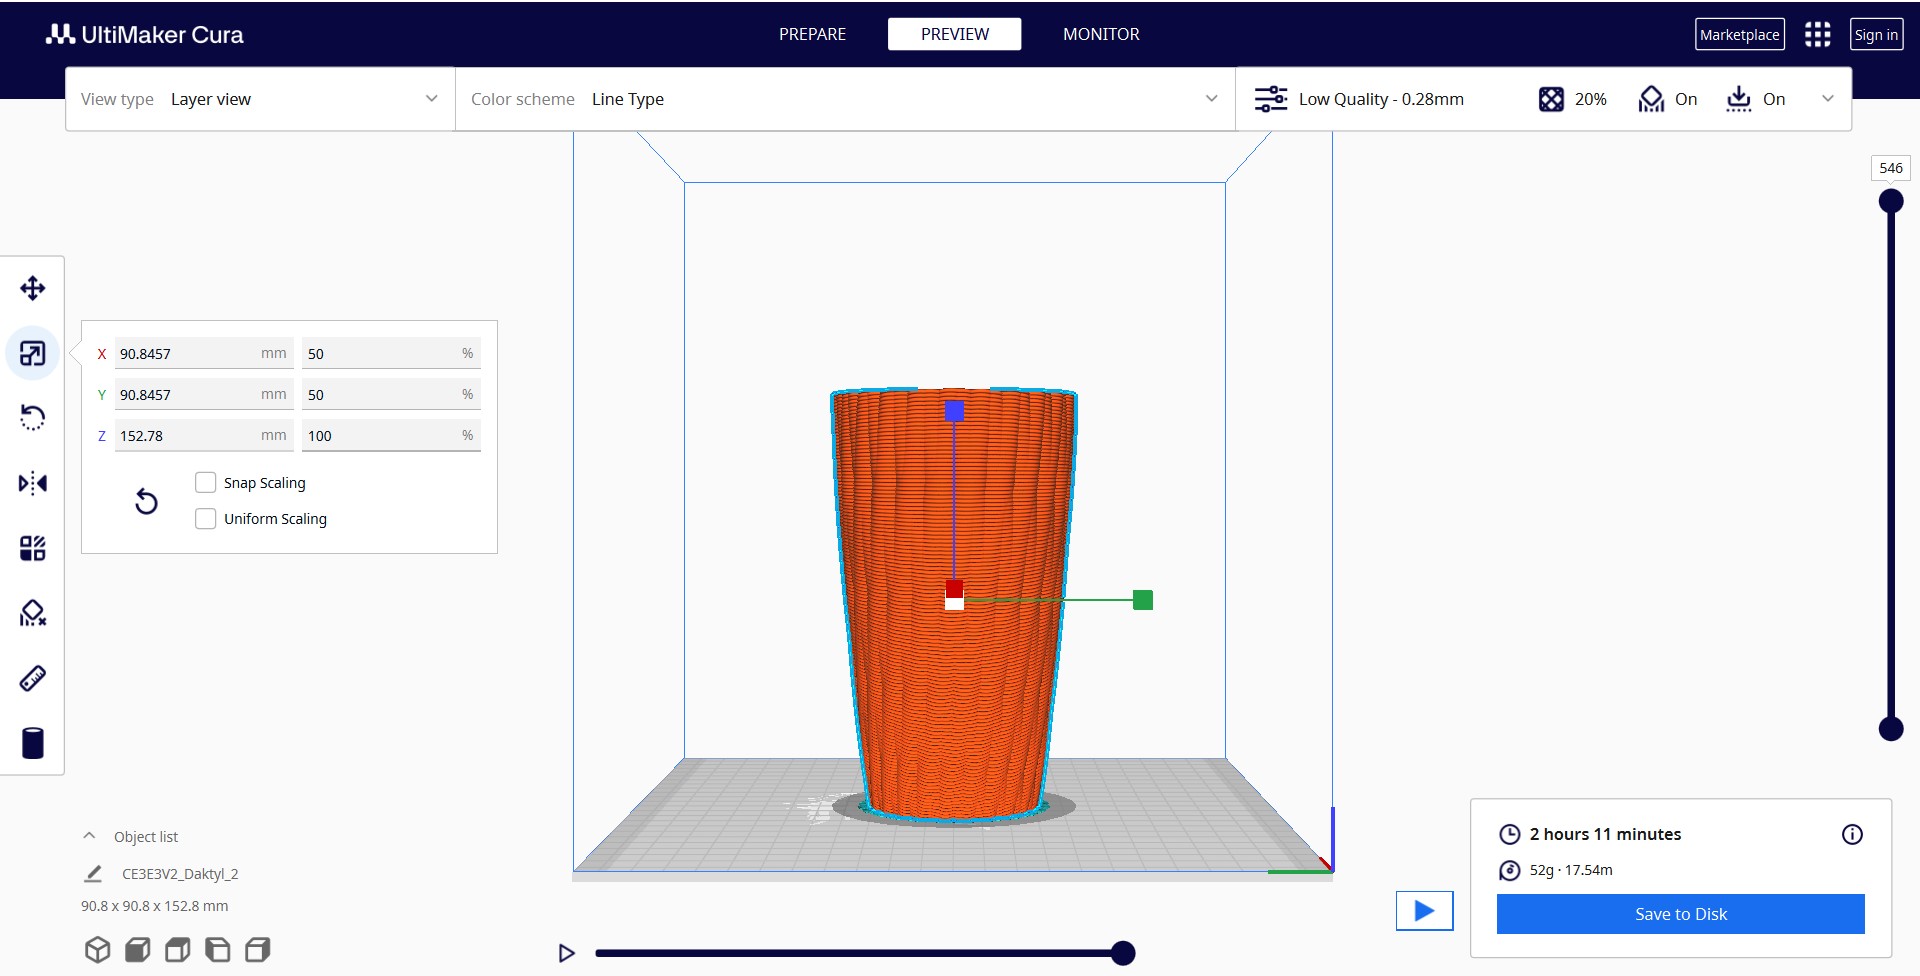Reset scale with the reset arrow icon
The image size is (1920, 976).
146,501
